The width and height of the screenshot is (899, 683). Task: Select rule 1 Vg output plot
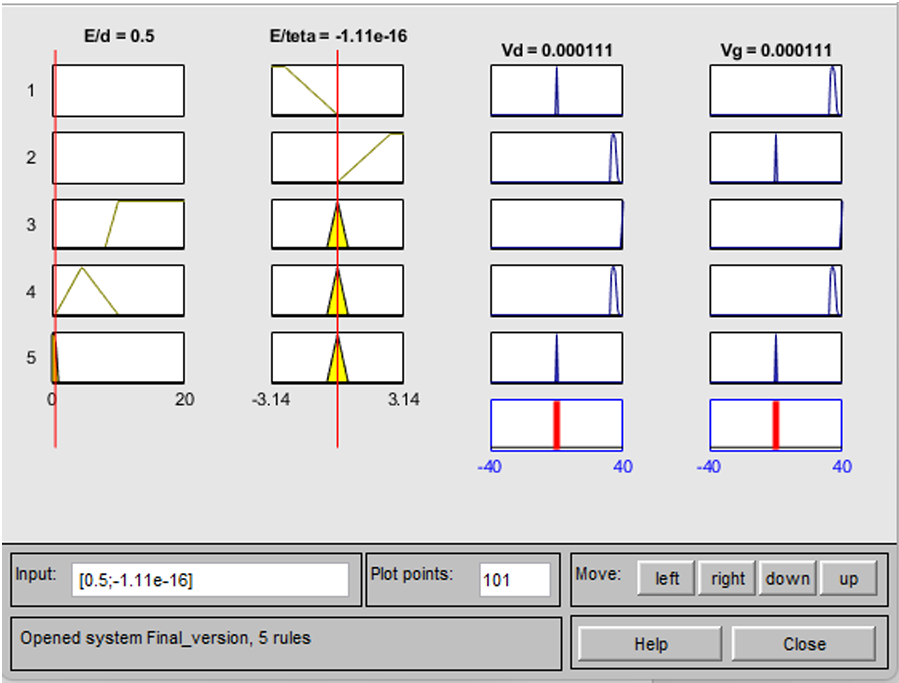(x=775, y=91)
